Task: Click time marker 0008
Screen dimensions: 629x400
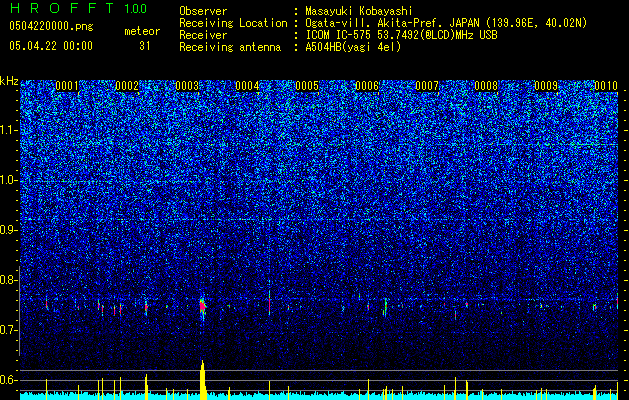Action: pos(486,86)
